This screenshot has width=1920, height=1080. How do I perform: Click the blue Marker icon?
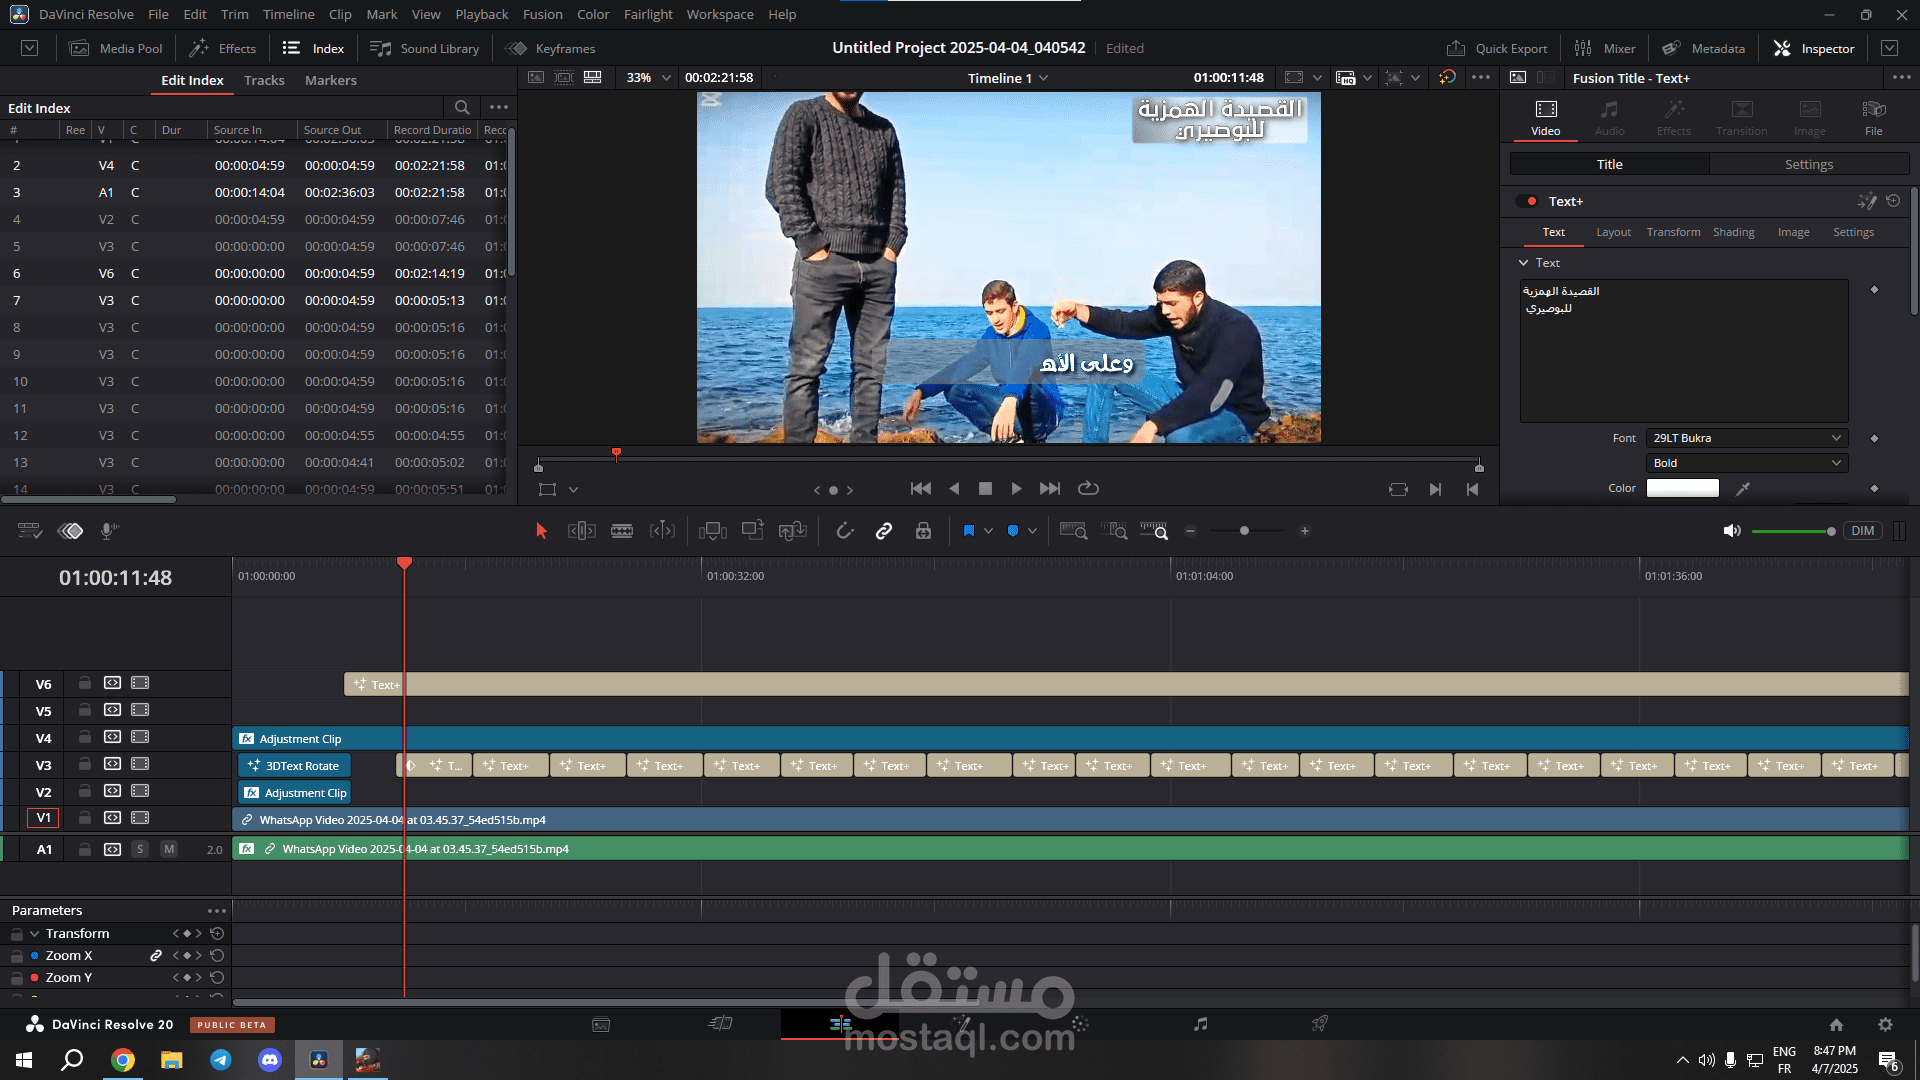pos(1013,531)
